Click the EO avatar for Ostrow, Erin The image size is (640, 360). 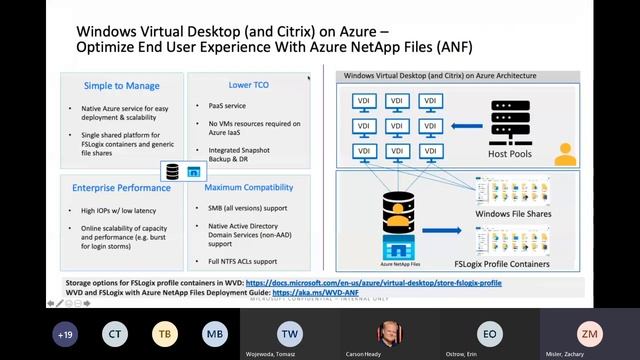click(x=490, y=334)
